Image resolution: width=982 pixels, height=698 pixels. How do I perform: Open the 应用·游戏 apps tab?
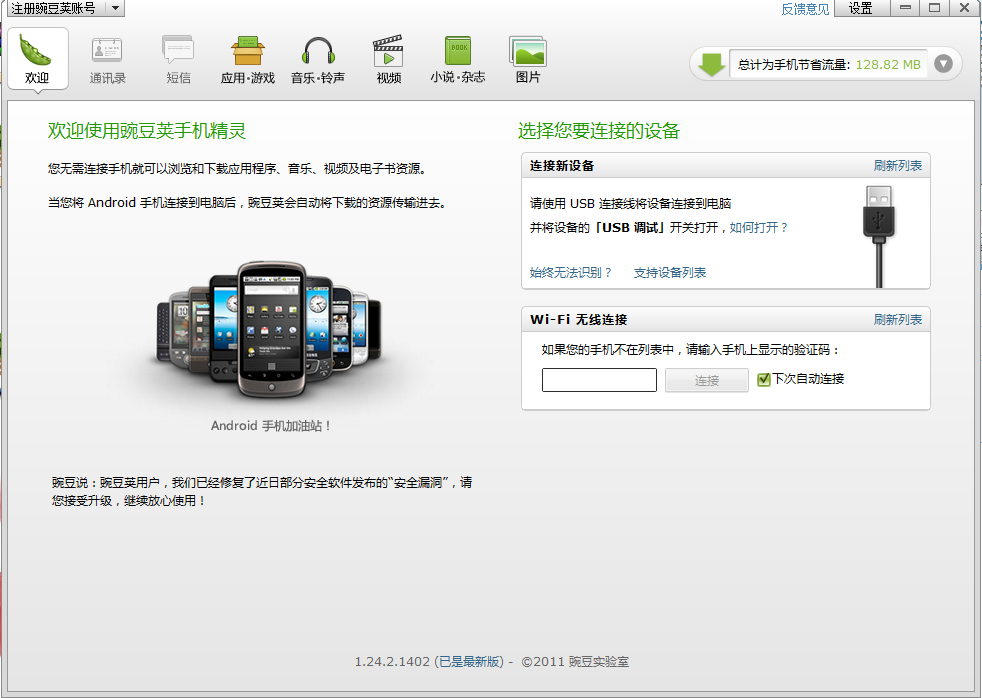[248, 59]
